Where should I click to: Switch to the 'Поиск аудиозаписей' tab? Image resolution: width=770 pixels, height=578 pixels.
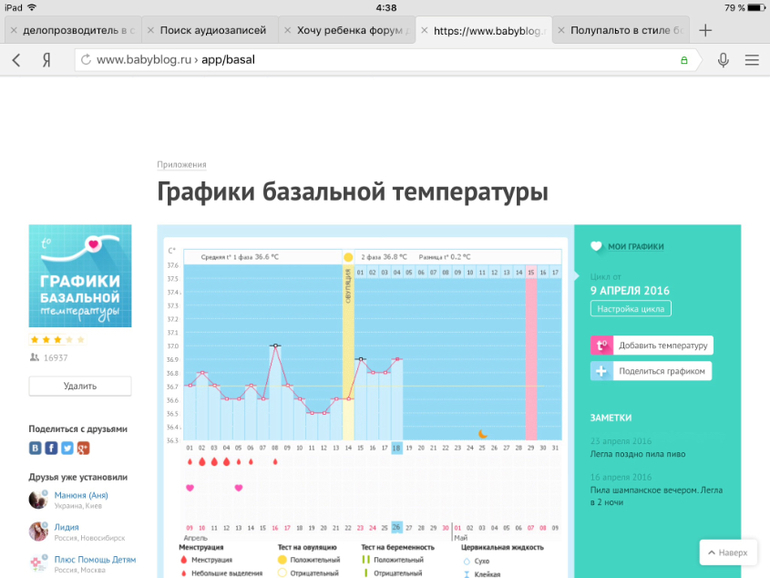coord(213,30)
